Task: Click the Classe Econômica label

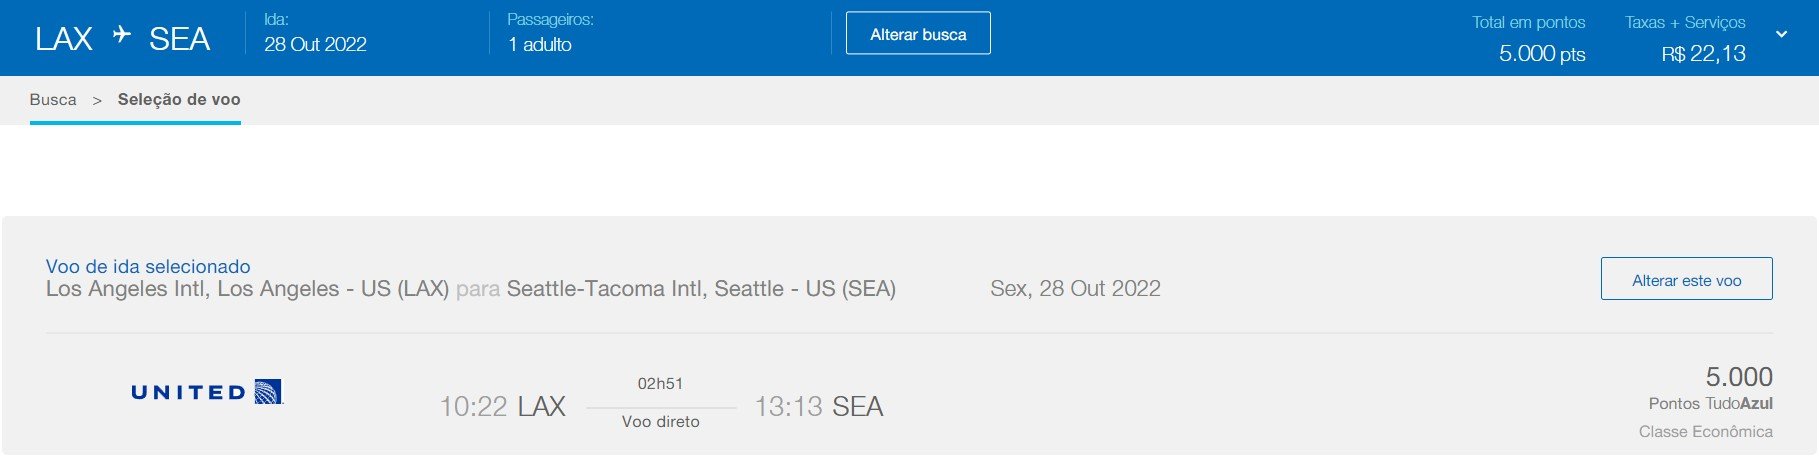Action: click(1706, 432)
